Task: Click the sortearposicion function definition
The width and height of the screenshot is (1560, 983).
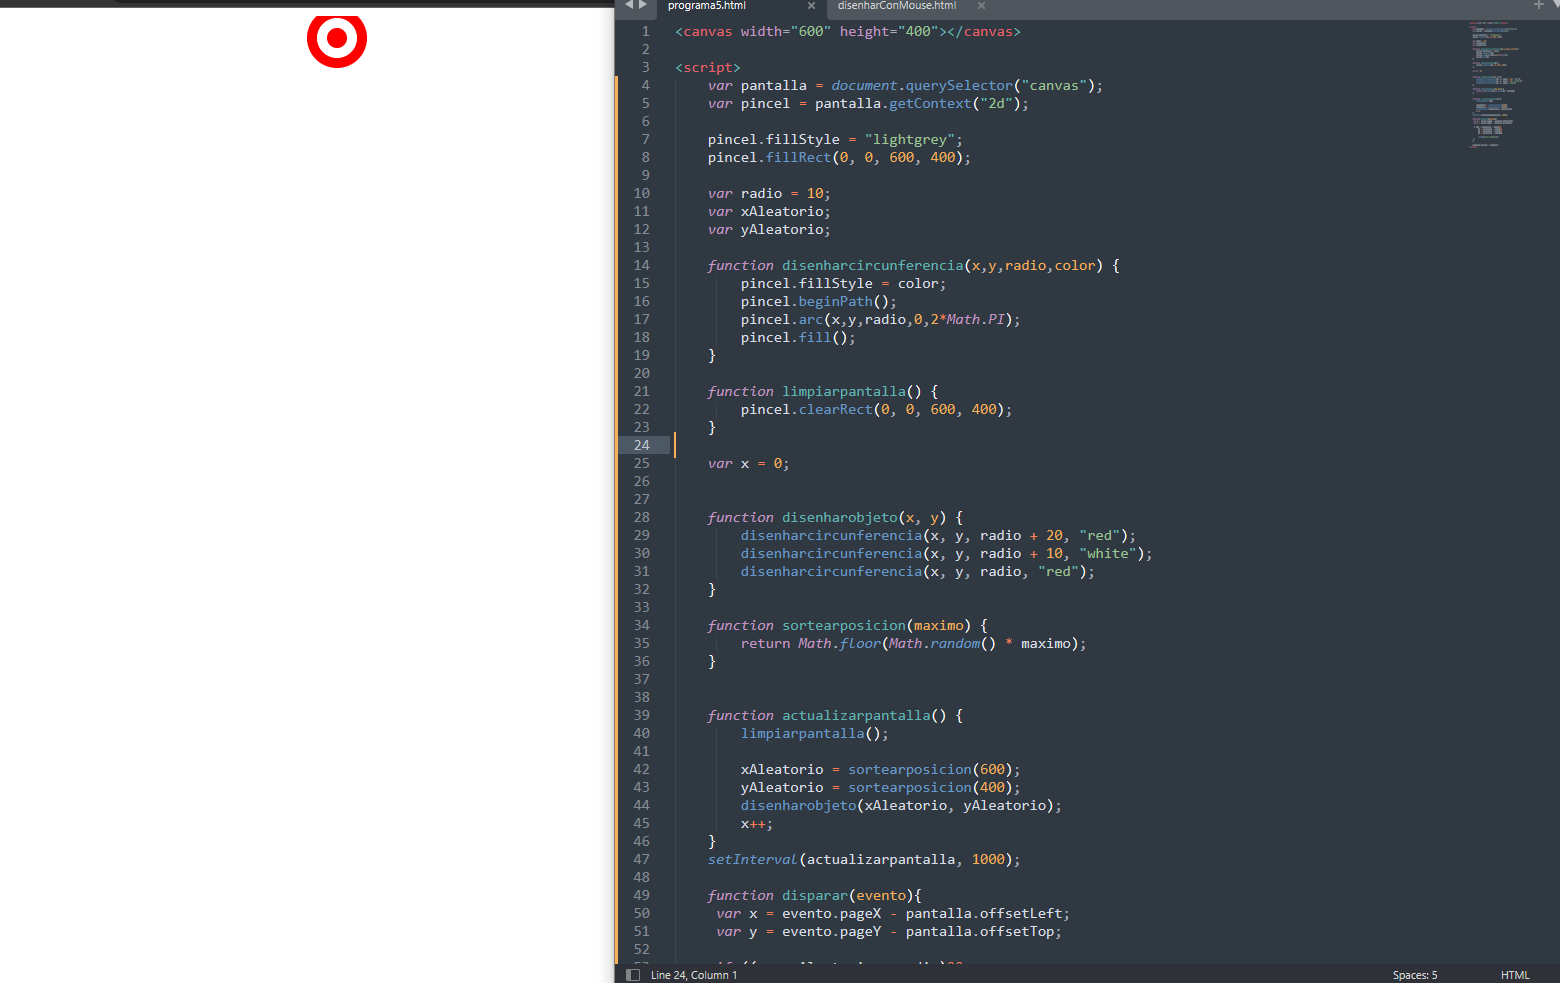Action: [847, 625]
